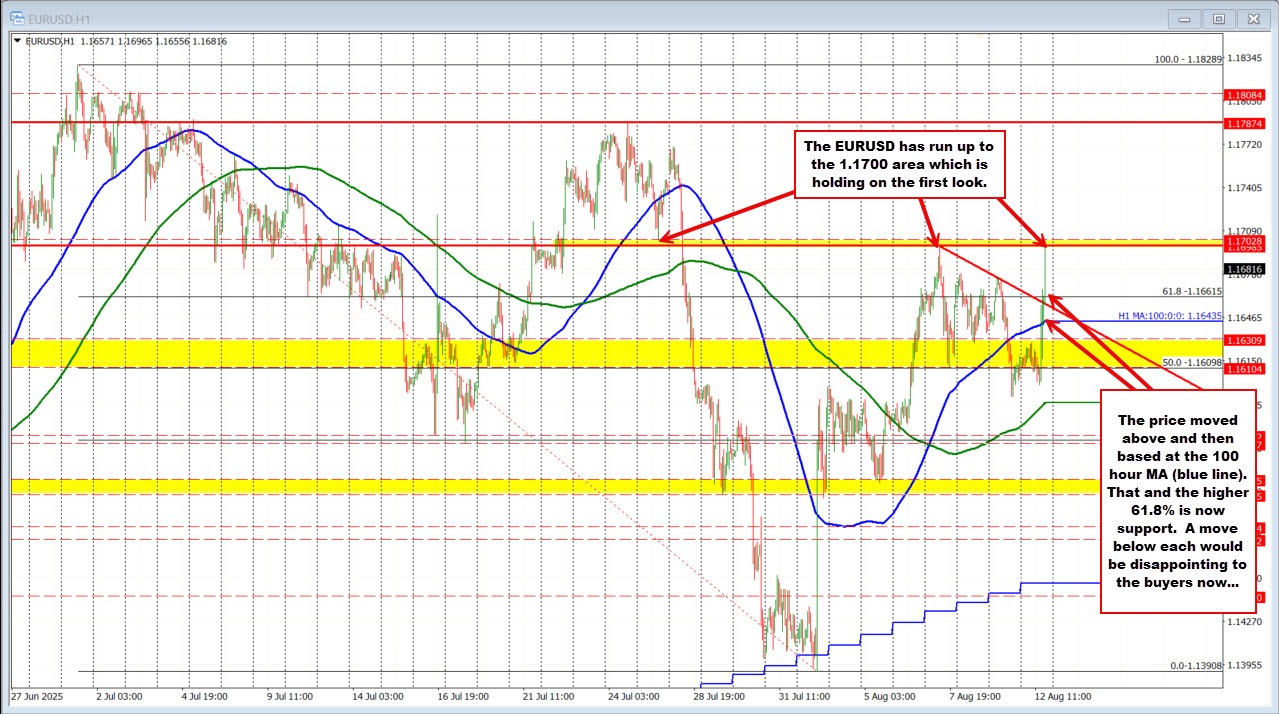Image resolution: width=1279 pixels, height=714 pixels.
Task: Select the '1.1700 area' annotation text box
Action: click(x=896, y=164)
